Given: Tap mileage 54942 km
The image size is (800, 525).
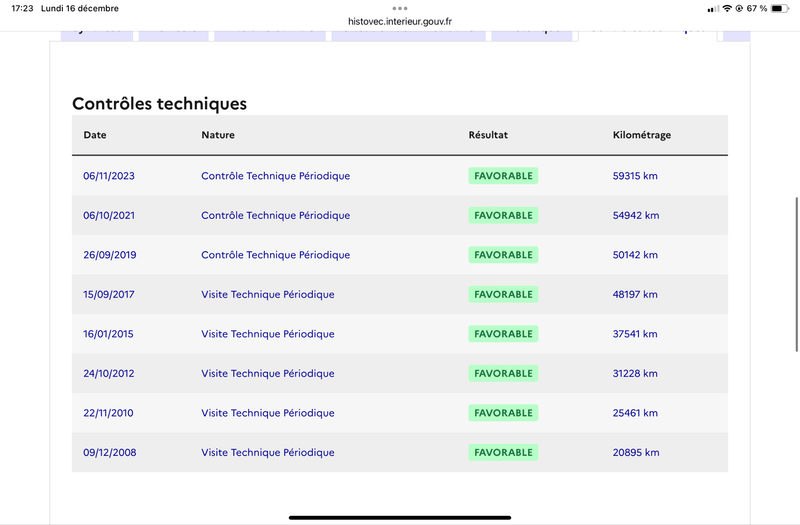Looking at the screenshot, I should tap(636, 215).
